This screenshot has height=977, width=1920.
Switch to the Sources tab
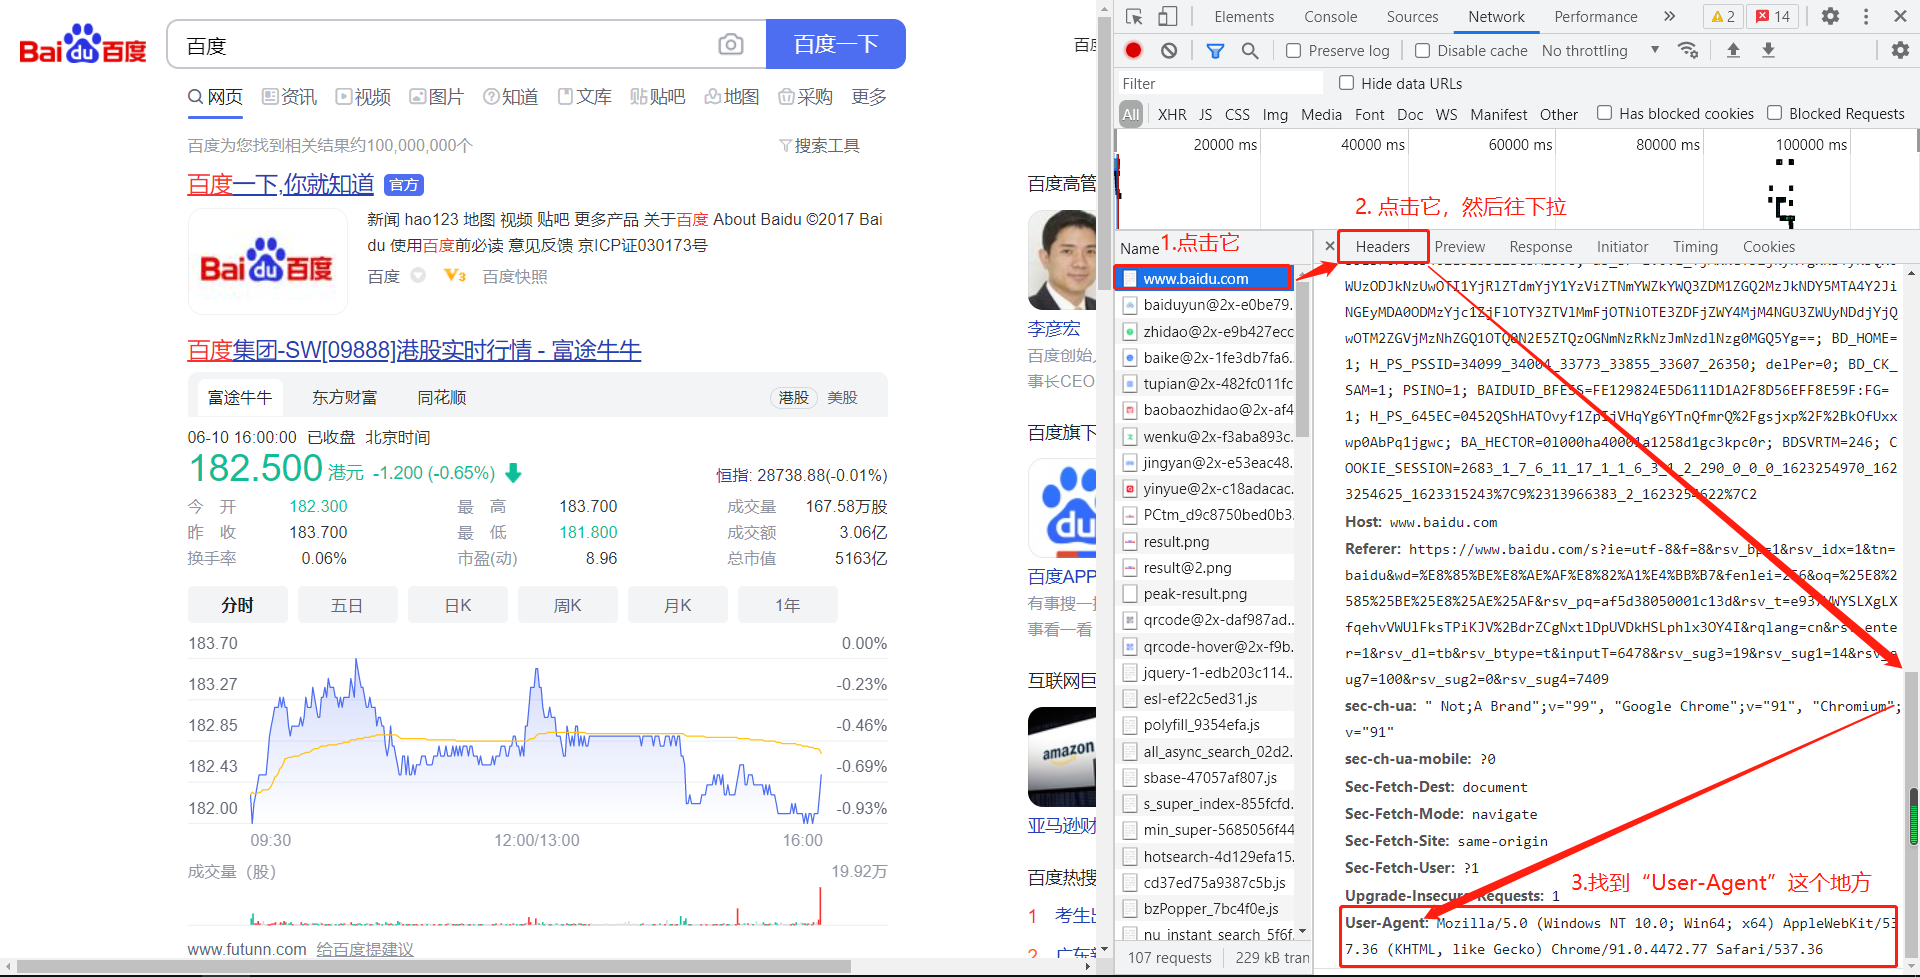[x=1412, y=17]
